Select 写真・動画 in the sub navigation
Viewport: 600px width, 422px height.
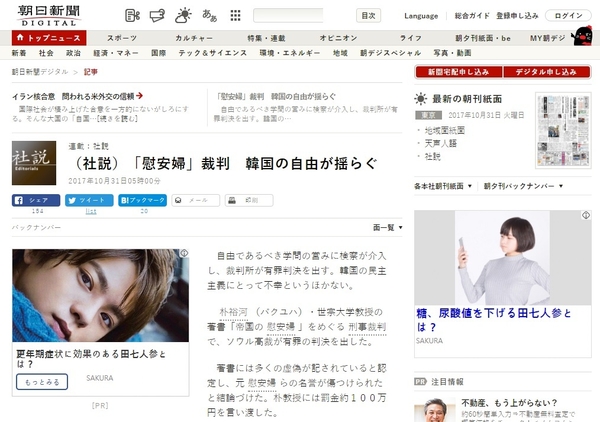(x=452, y=53)
